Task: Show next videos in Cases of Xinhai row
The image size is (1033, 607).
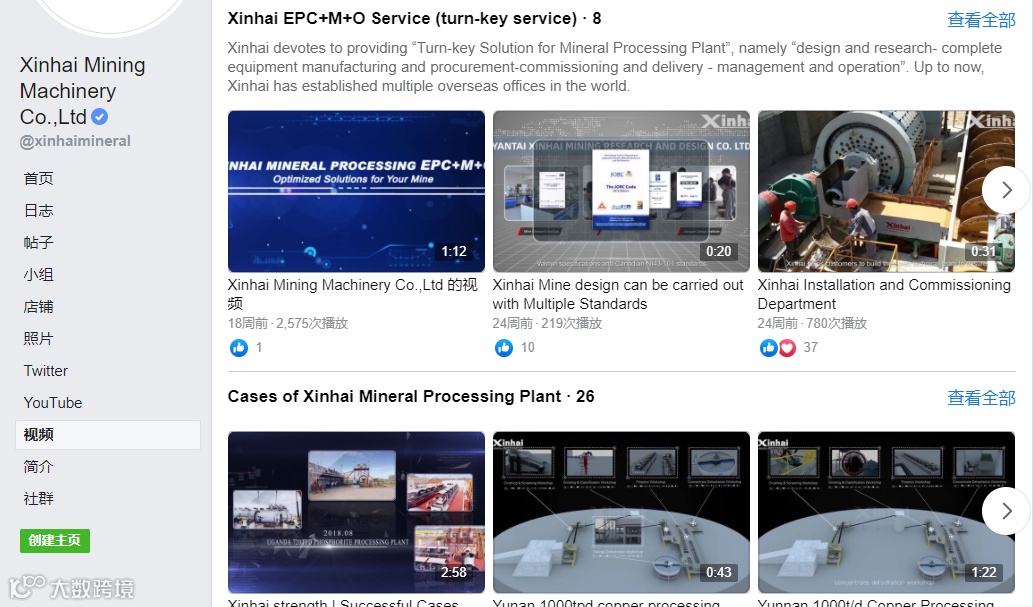Action: tap(1006, 511)
